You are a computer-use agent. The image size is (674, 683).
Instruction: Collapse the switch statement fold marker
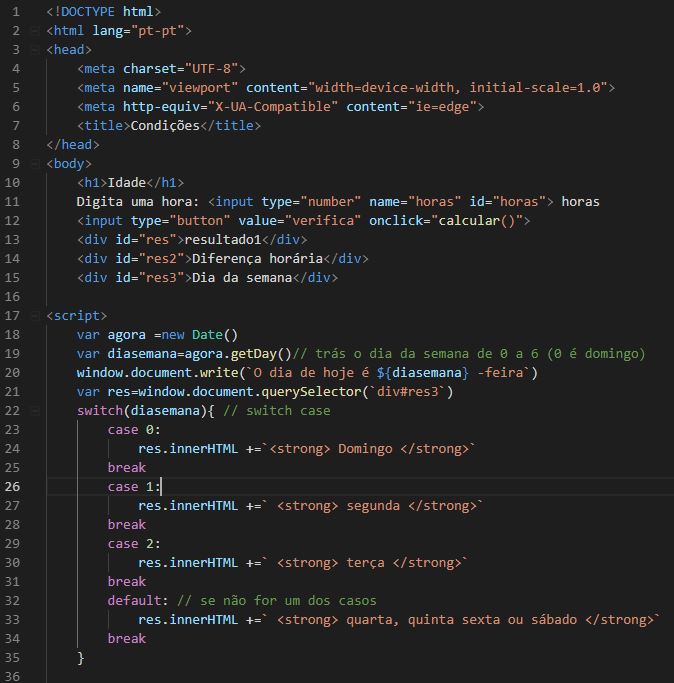pos(34,411)
